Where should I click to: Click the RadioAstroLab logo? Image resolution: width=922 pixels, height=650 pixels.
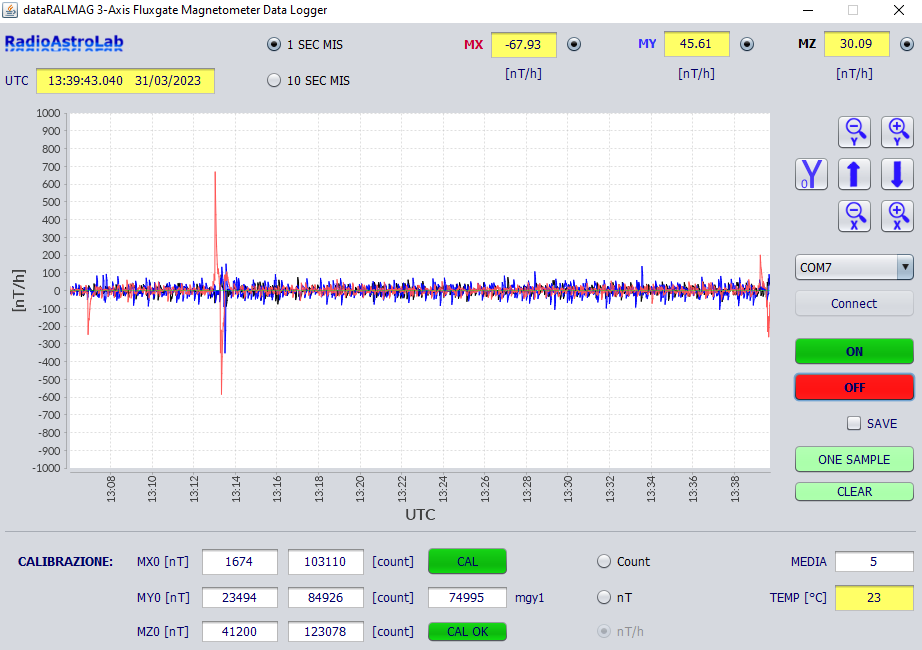pos(64,43)
